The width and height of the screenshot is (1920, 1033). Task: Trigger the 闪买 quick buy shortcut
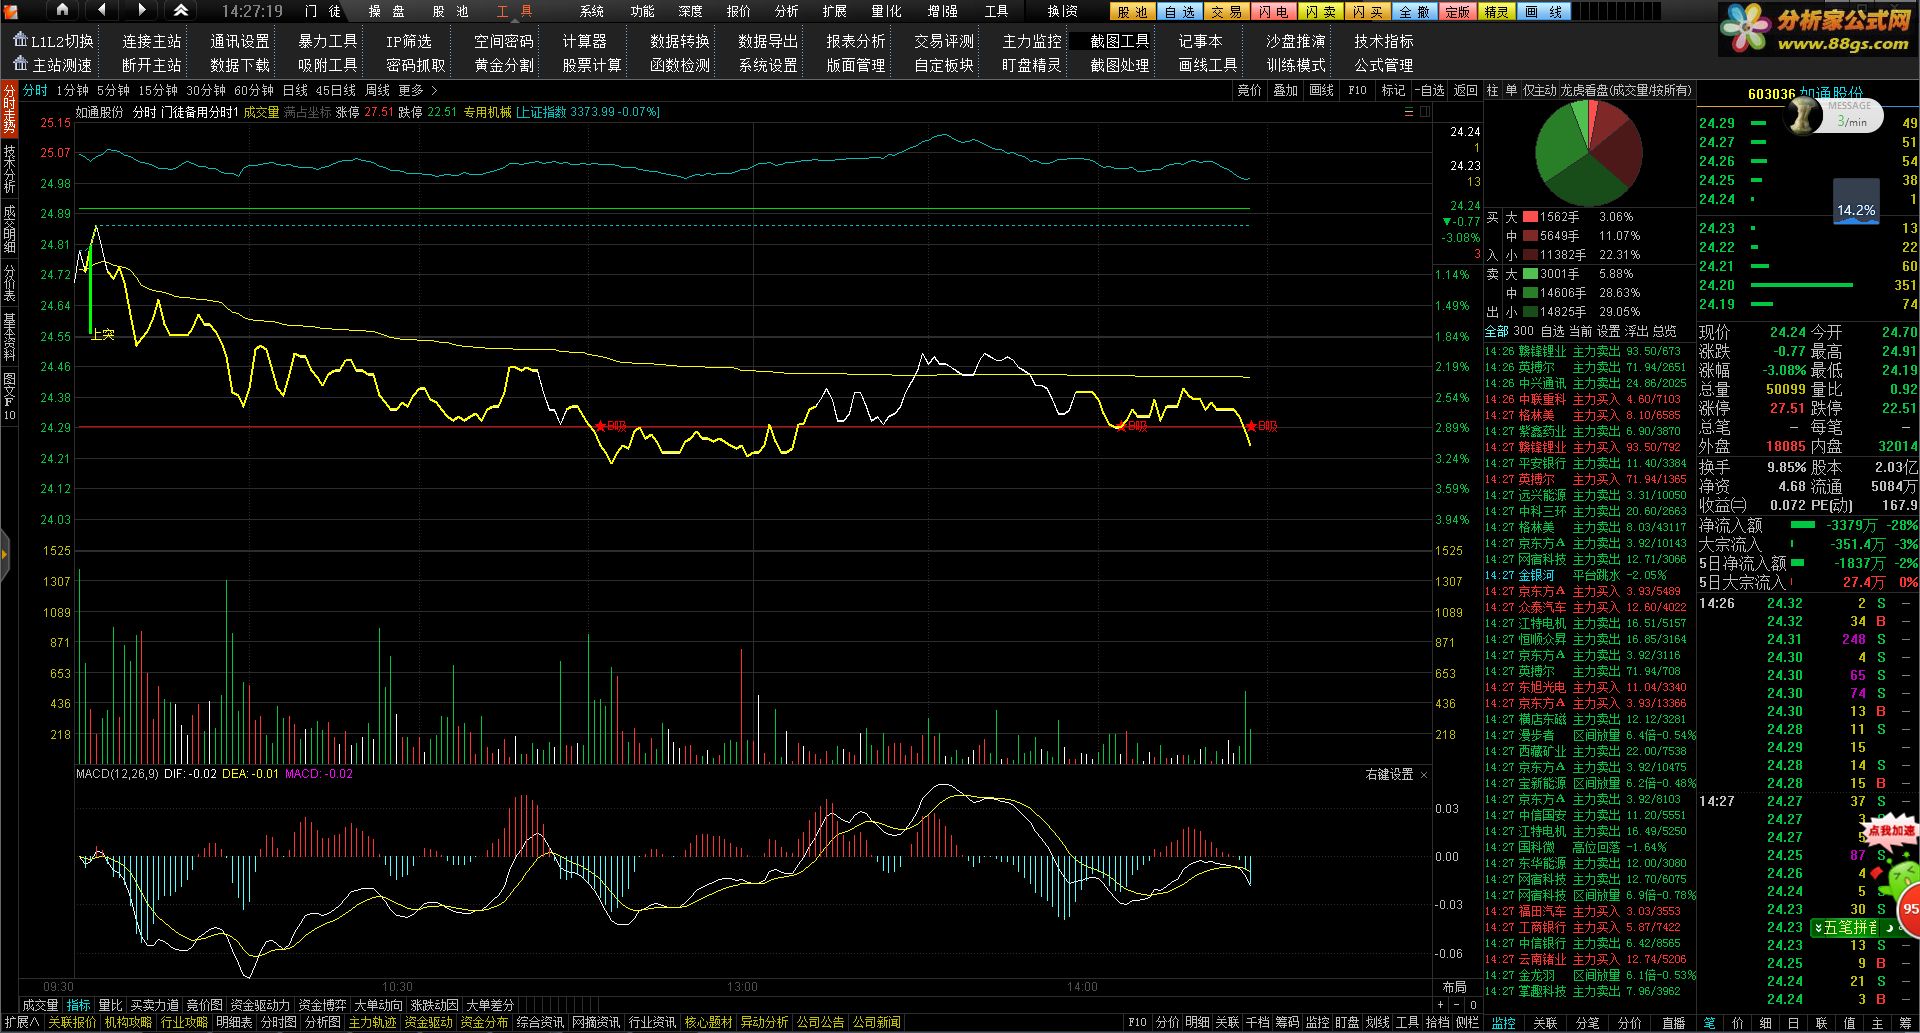pyautogui.click(x=1367, y=12)
